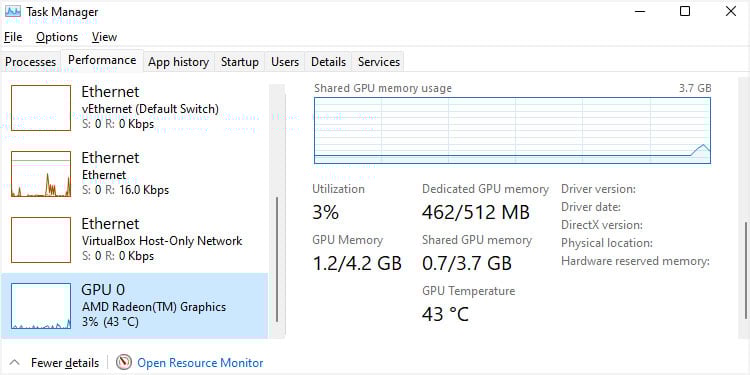This screenshot has height=375, width=750.
Task: Click the 462/512 MB dedicated memory value
Action: coord(476,212)
